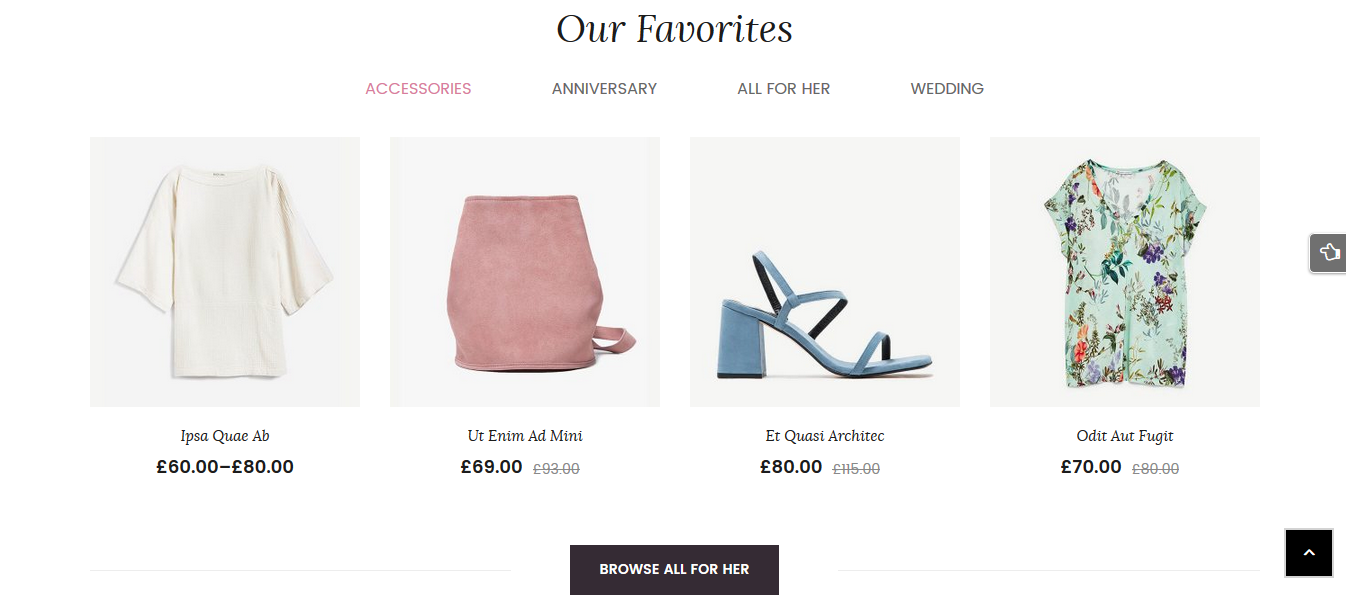Click the blue heeled sandal image
Viewport: 1346px width, 600px height.
tap(825, 272)
